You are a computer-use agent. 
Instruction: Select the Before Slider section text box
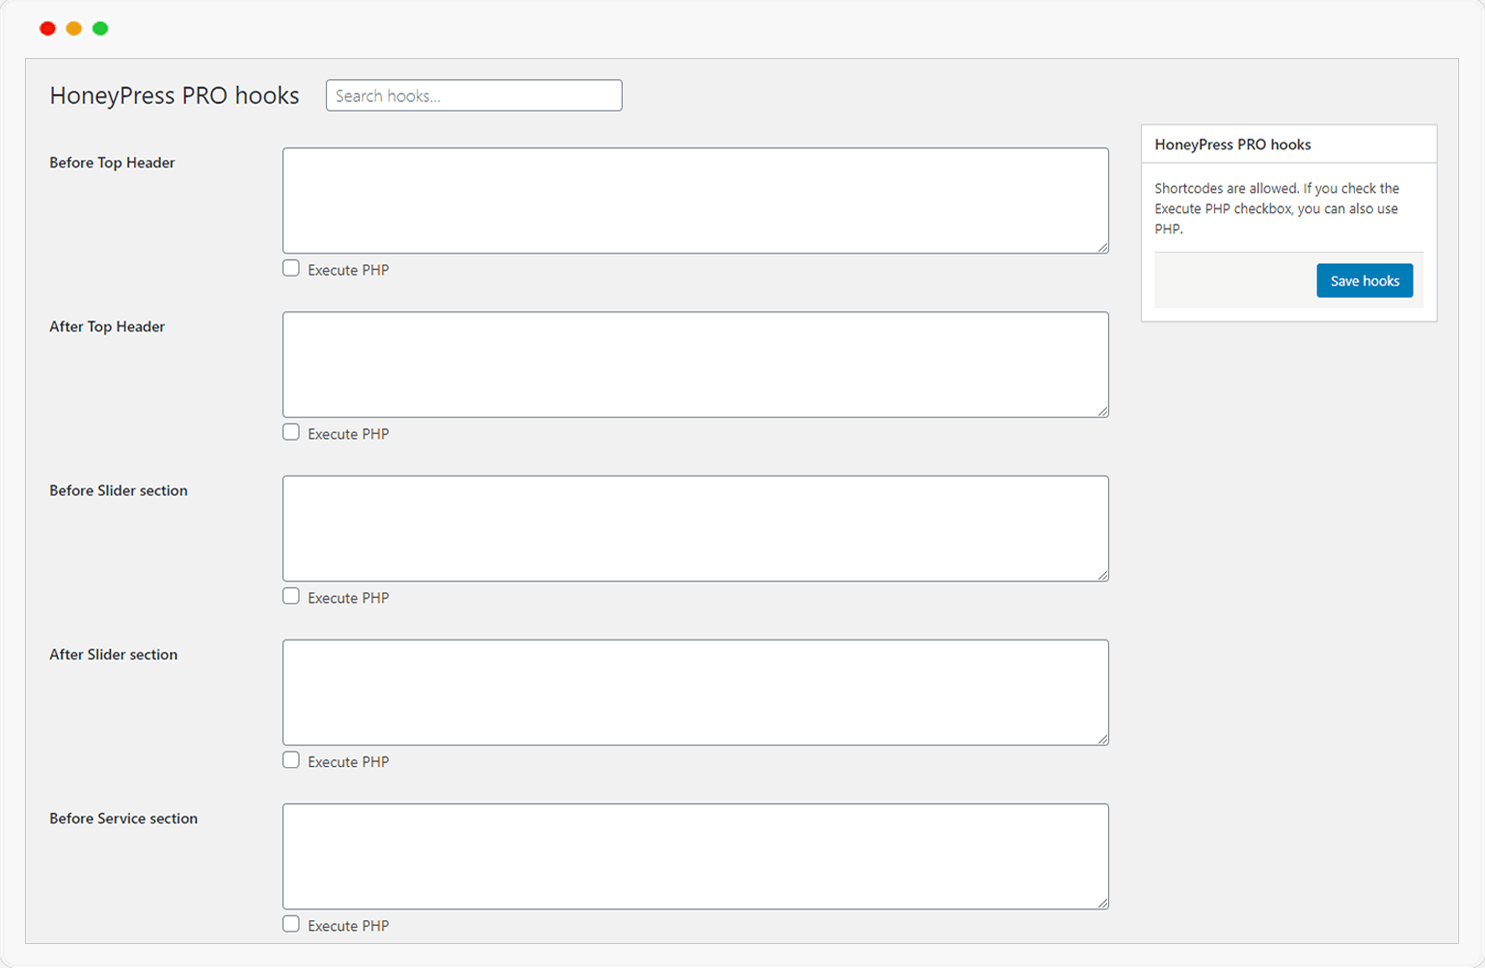[695, 528]
